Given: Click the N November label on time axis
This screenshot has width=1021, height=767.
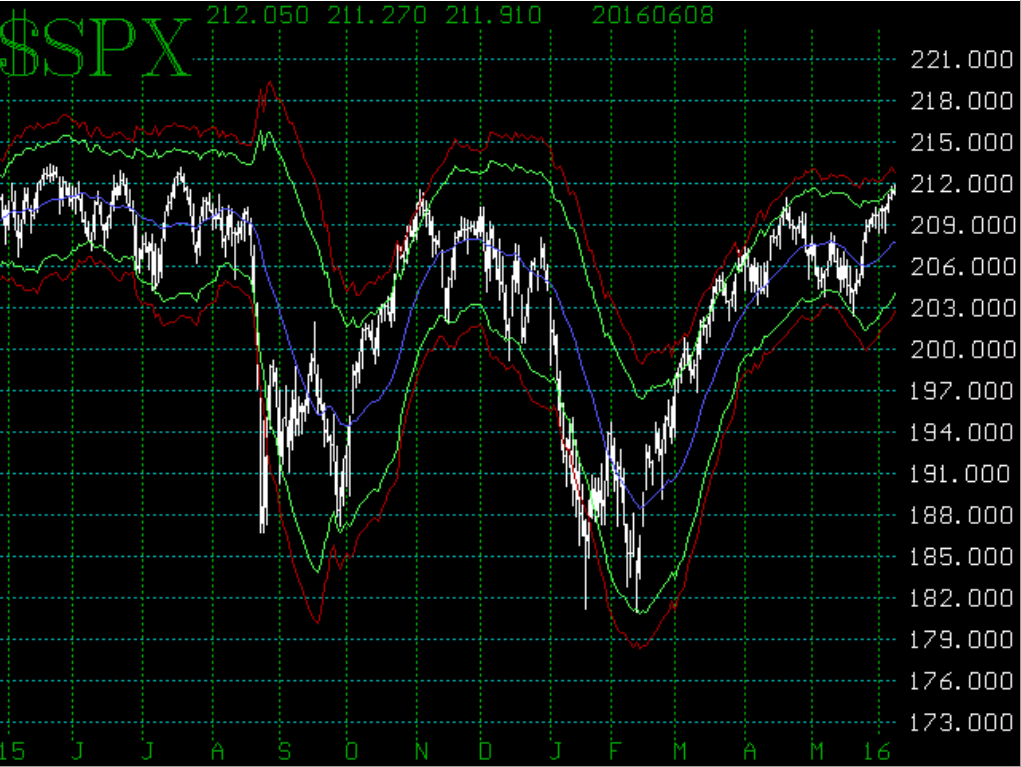Looking at the screenshot, I should (x=421, y=751).
